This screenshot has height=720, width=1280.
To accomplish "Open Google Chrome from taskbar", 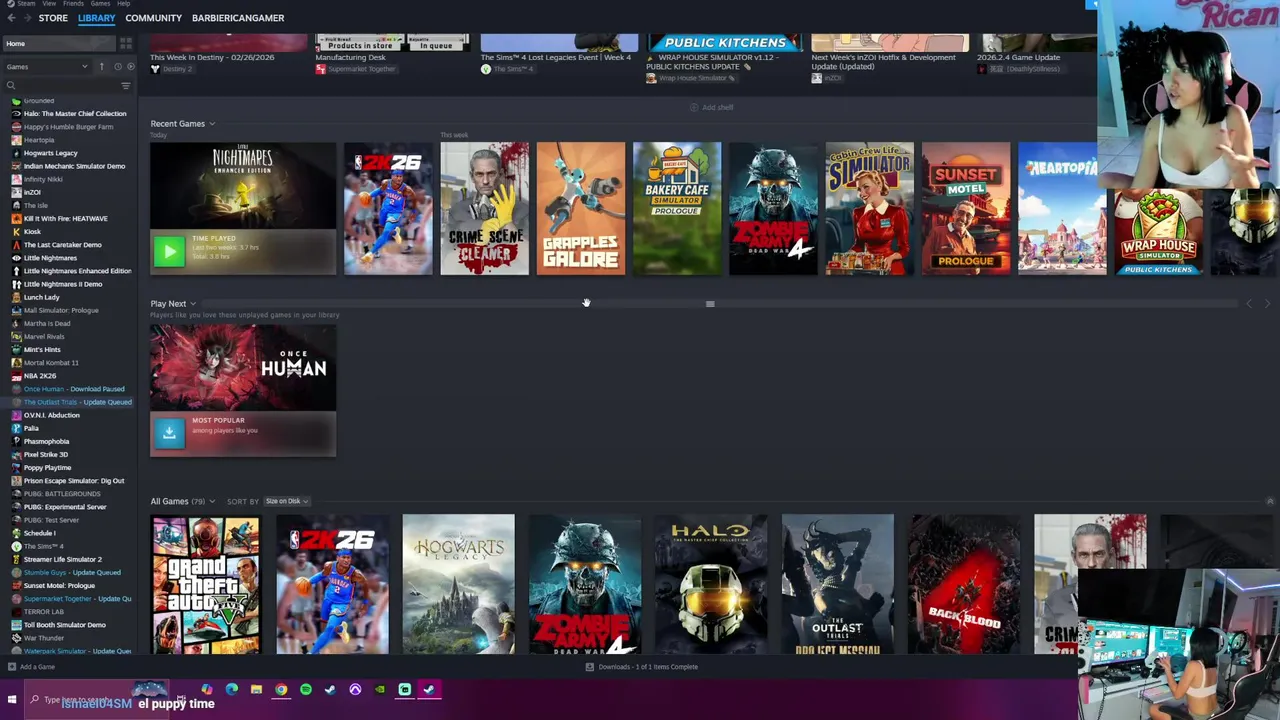I will point(281,689).
